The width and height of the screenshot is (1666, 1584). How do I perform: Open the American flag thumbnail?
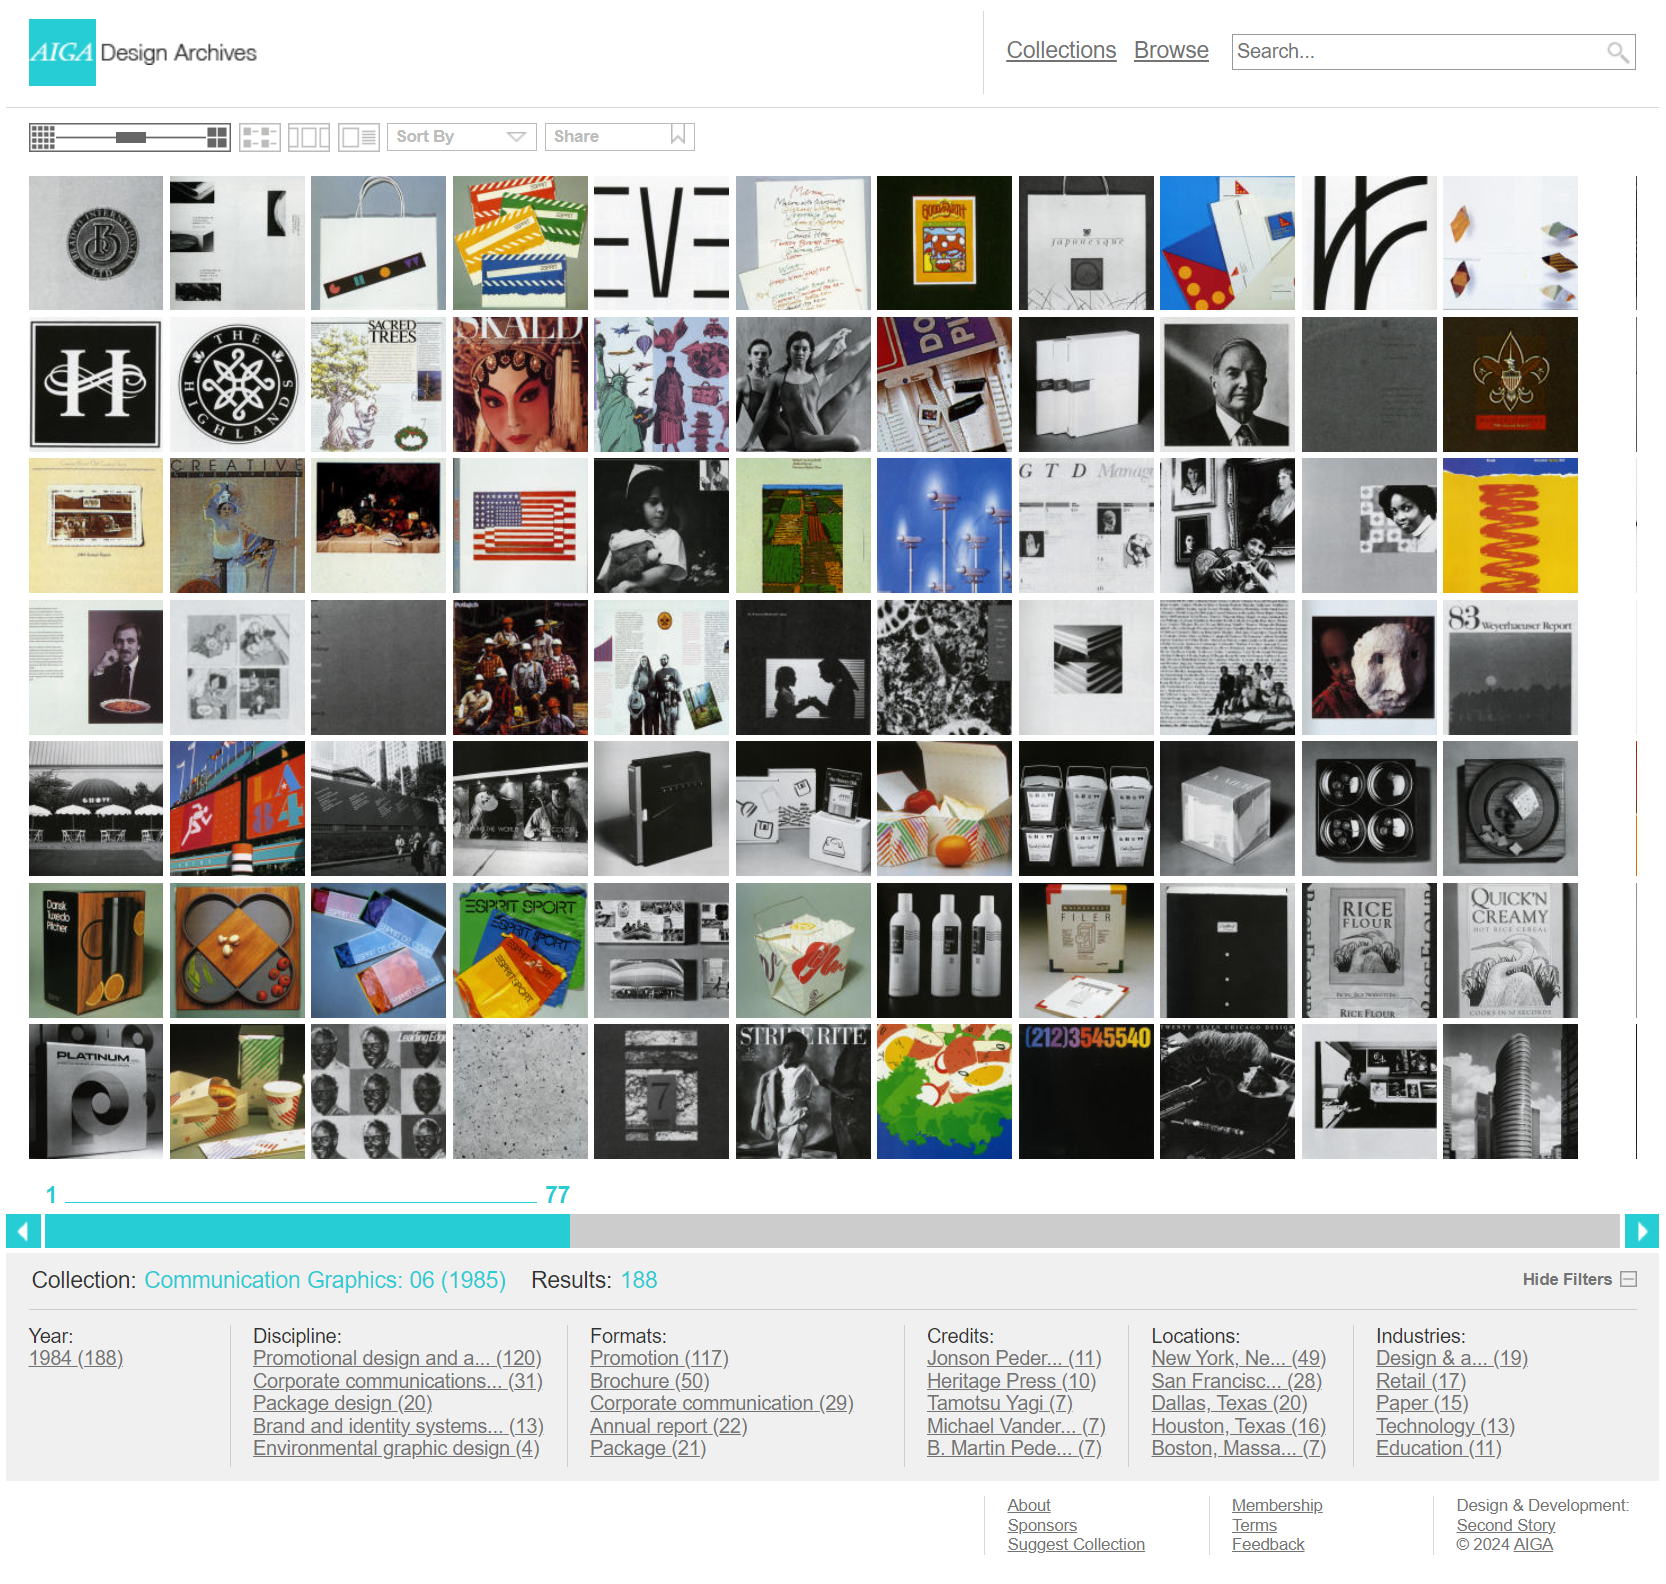pyautogui.click(x=520, y=526)
